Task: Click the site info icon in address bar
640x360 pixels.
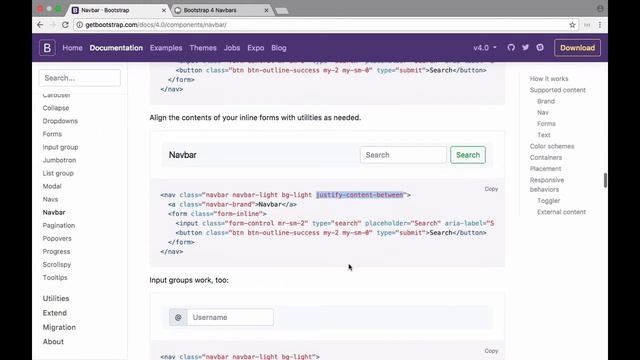Action: click(x=80, y=25)
